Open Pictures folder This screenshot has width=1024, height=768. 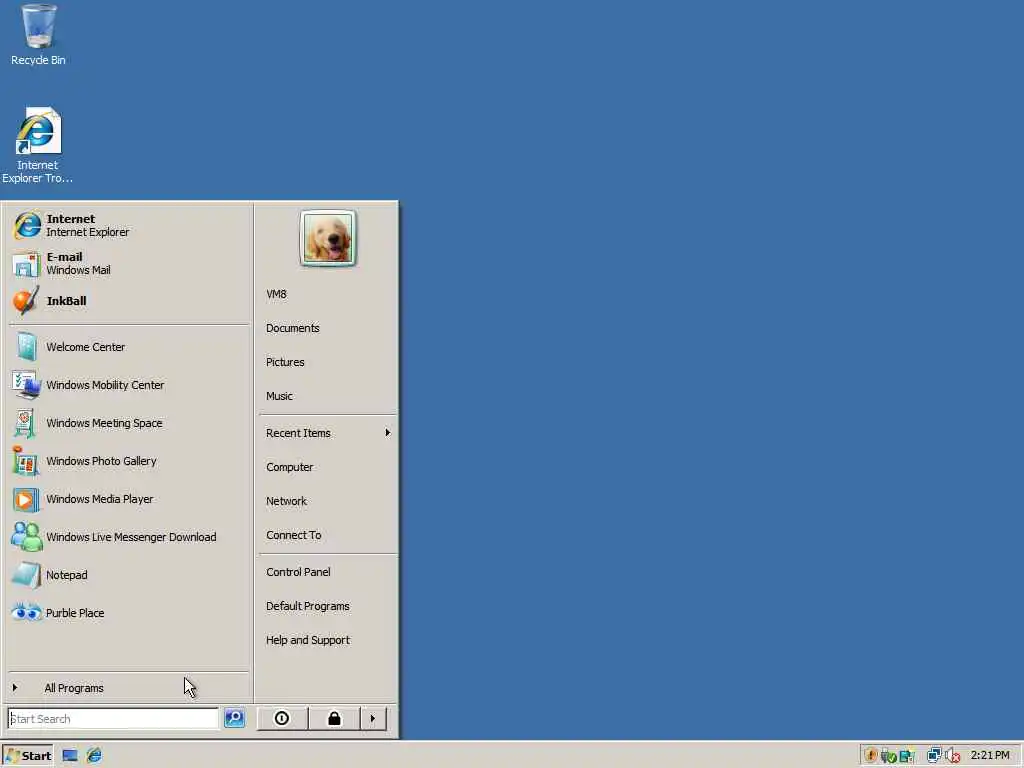pyautogui.click(x=328, y=362)
